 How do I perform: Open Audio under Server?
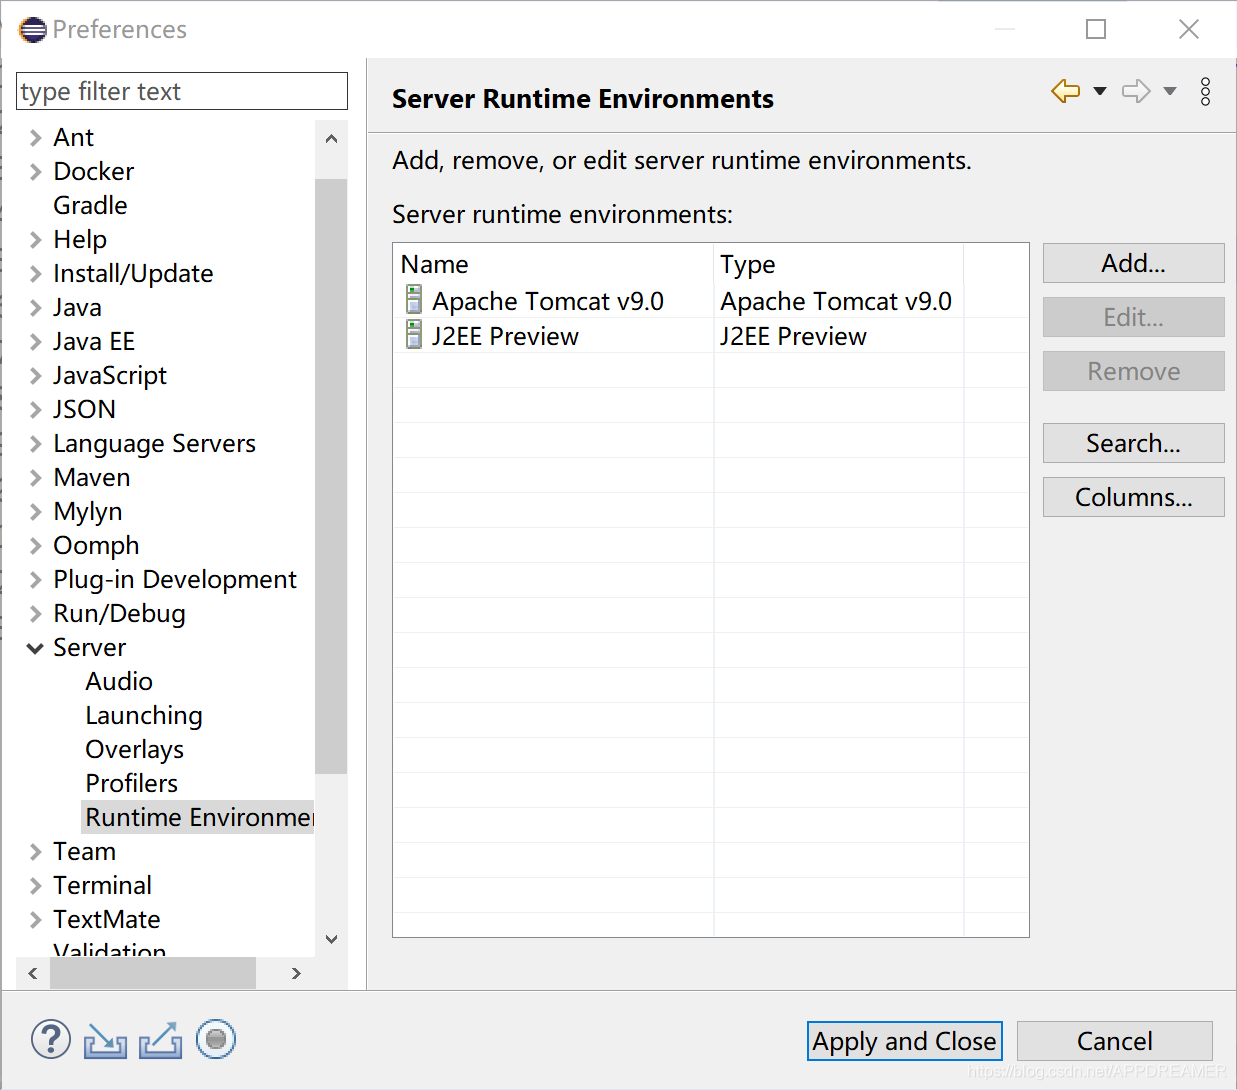(119, 681)
